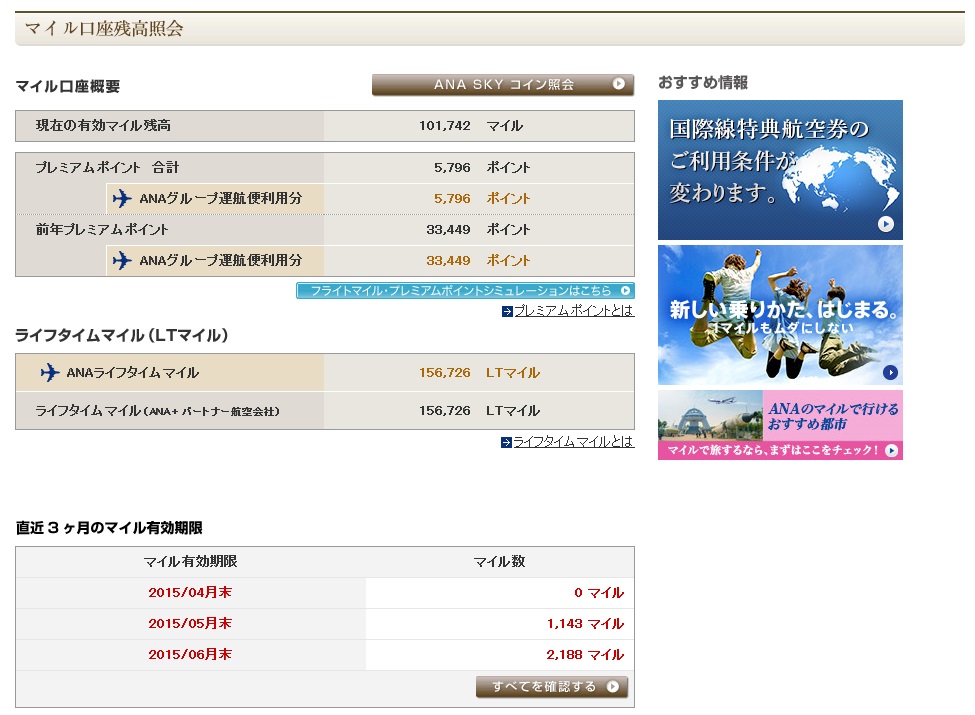
Task: Click the ANA SKY コイン照会 button
Action: pyautogui.click(x=502, y=85)
